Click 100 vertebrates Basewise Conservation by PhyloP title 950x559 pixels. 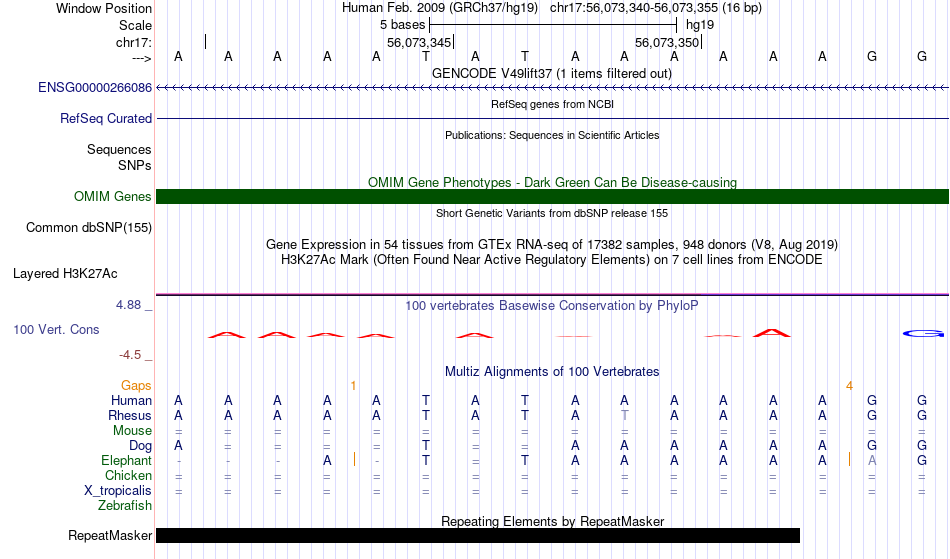pyautogui.click(x=551, y=306)
